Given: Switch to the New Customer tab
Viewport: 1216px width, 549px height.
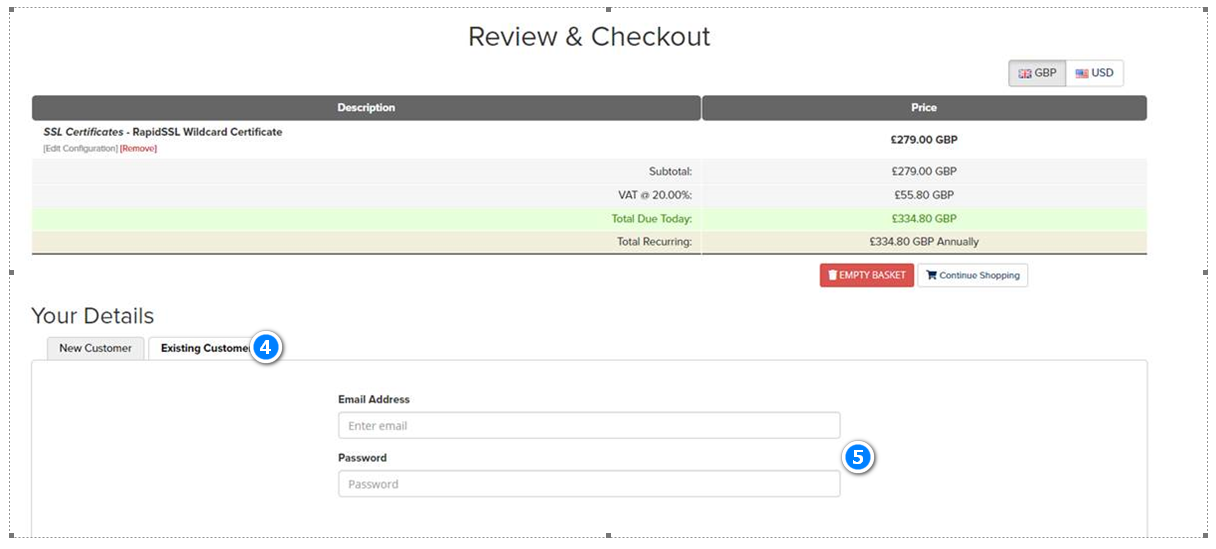Looking at the screenshot, I should pos(95,348).
